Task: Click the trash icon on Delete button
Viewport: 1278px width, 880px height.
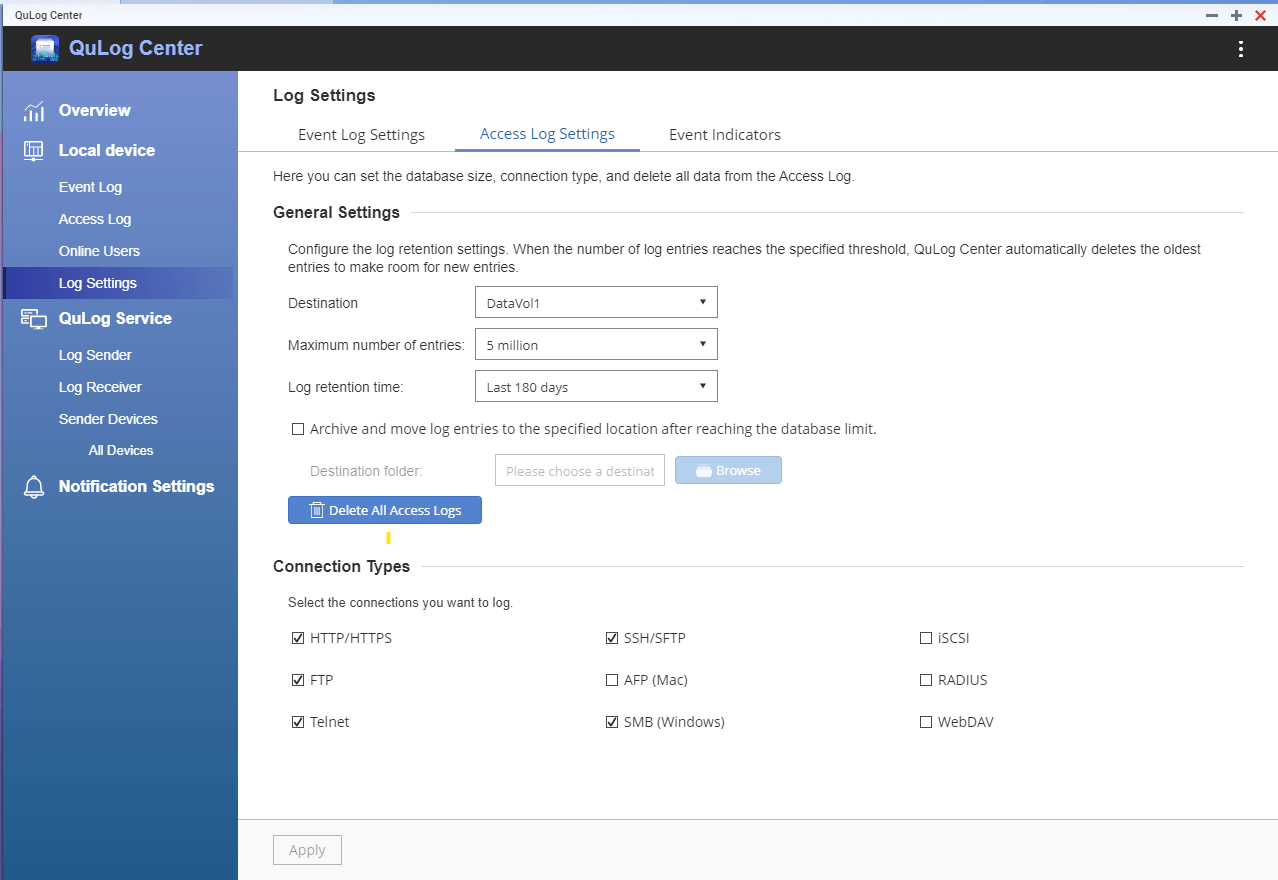Action: pos(316,511)
